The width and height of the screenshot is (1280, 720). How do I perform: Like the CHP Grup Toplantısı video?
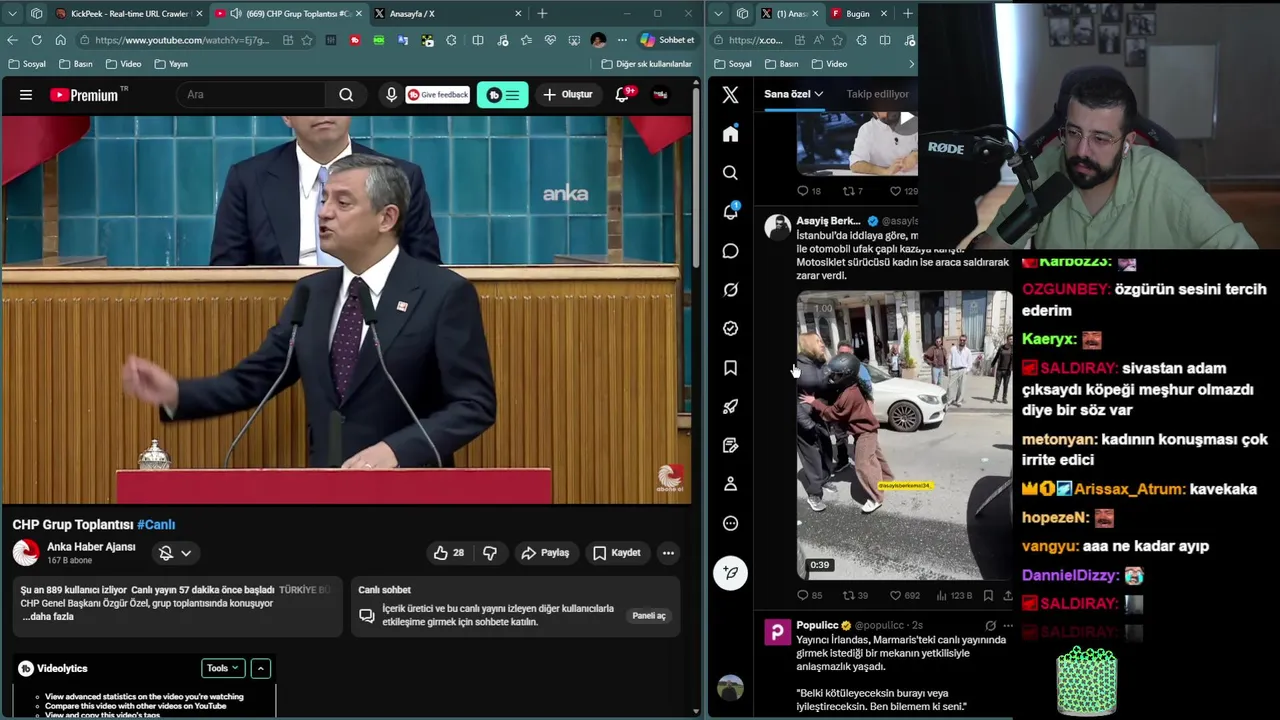pos(449,553)
